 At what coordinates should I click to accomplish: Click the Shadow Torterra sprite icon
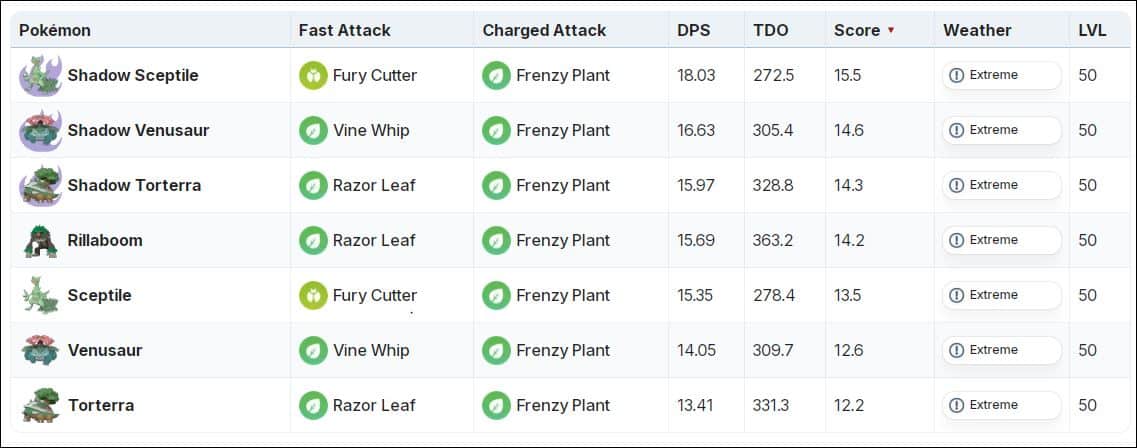tap(40, 186)
